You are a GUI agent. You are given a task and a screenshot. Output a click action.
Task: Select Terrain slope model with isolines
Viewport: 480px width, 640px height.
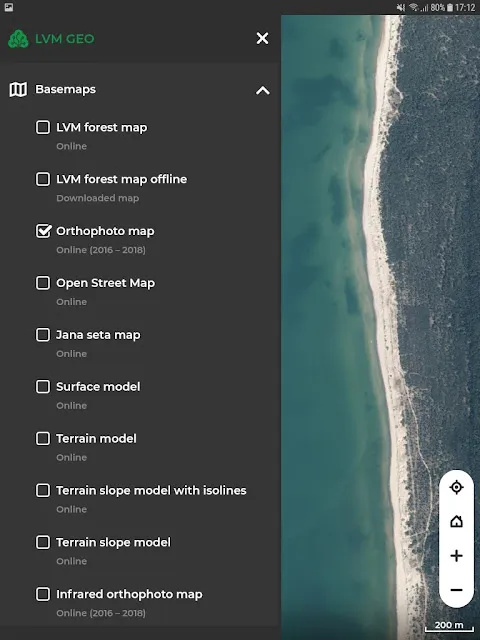[x=151, y=490]
